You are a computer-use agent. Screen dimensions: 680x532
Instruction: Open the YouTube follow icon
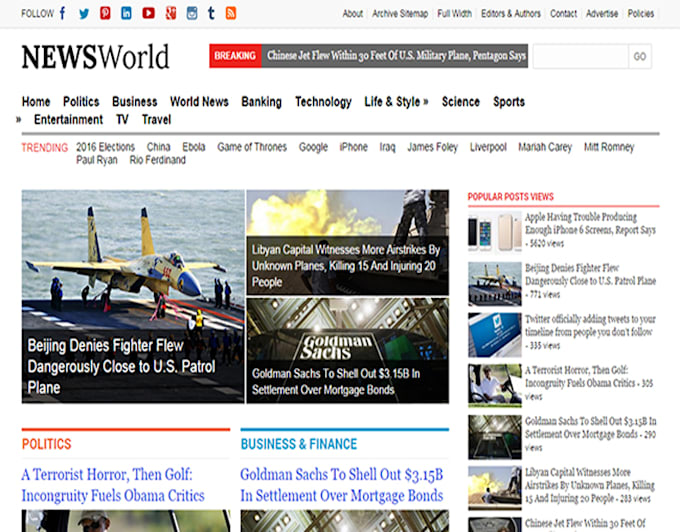point(148,13)
